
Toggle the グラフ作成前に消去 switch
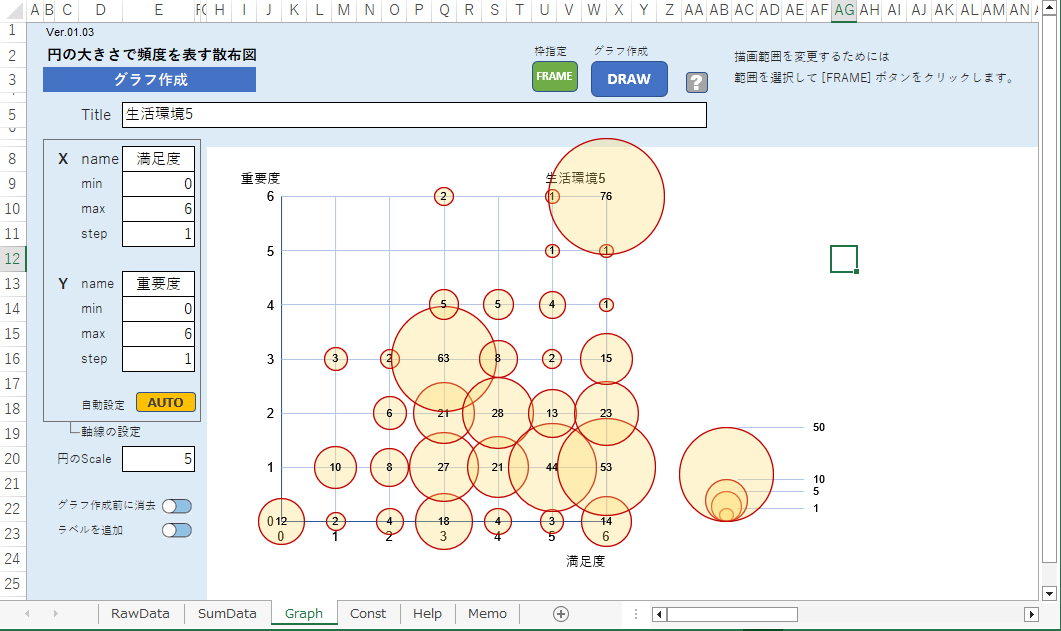click(177, 506)
